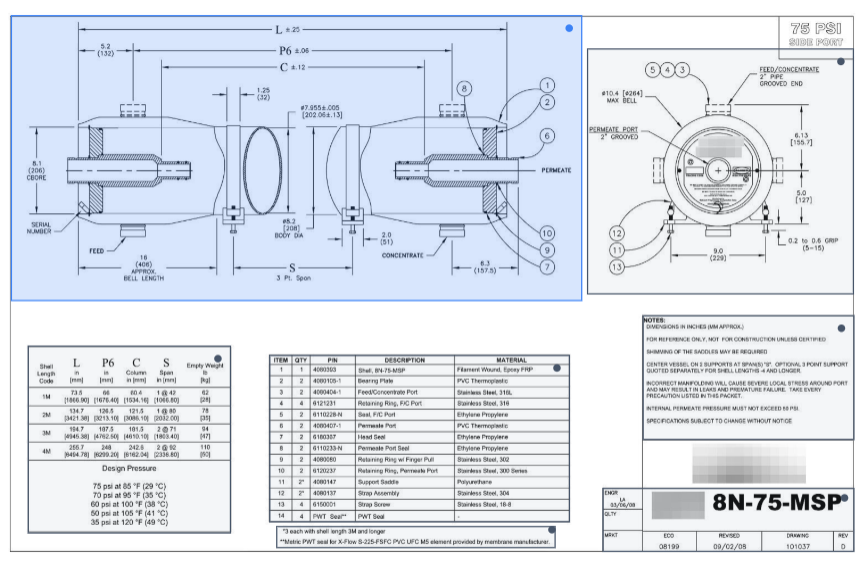Click callout balloon 8 above the right end cap
This screenshot has width=868, height=569.
(464, 89)
